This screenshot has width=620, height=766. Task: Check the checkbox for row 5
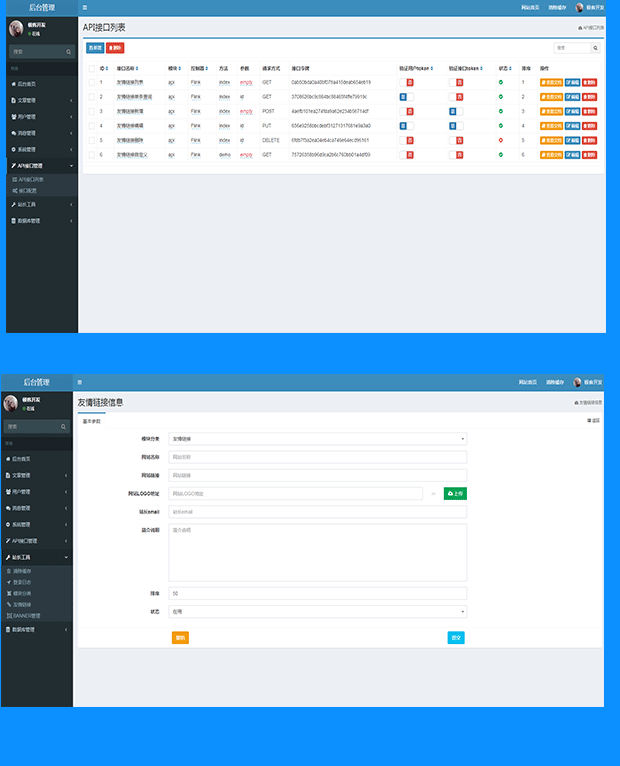coord(91,140)
